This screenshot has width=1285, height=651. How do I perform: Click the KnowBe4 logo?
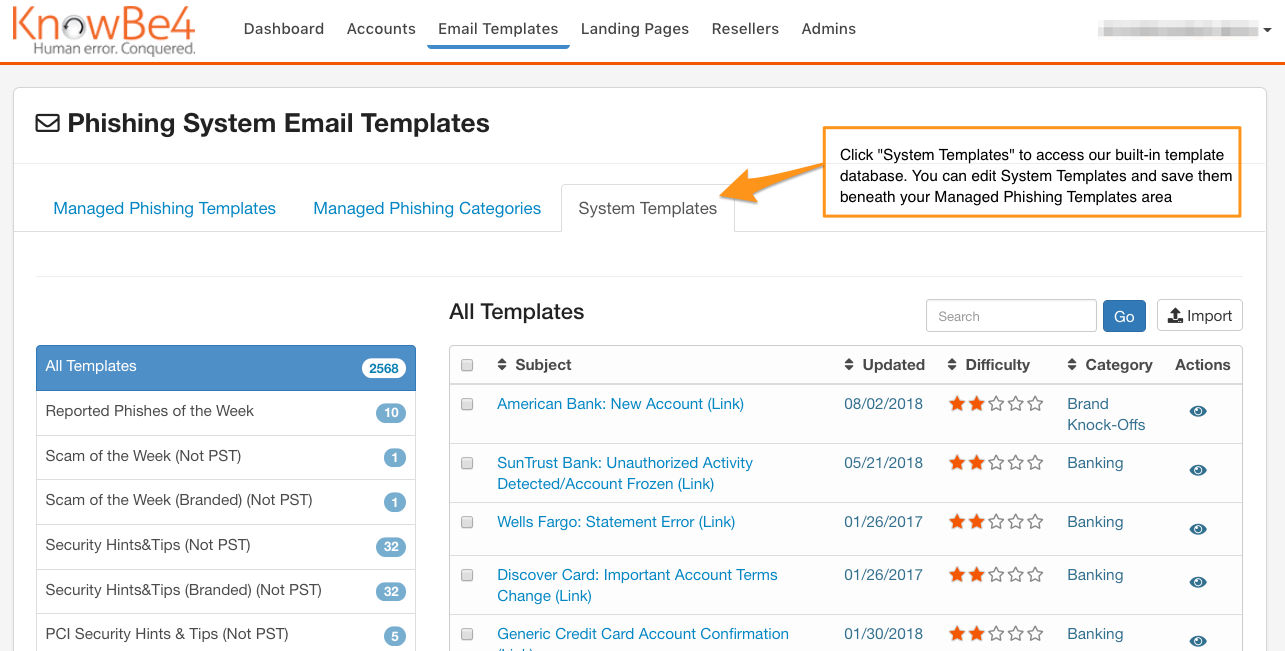tap(104, 30)
